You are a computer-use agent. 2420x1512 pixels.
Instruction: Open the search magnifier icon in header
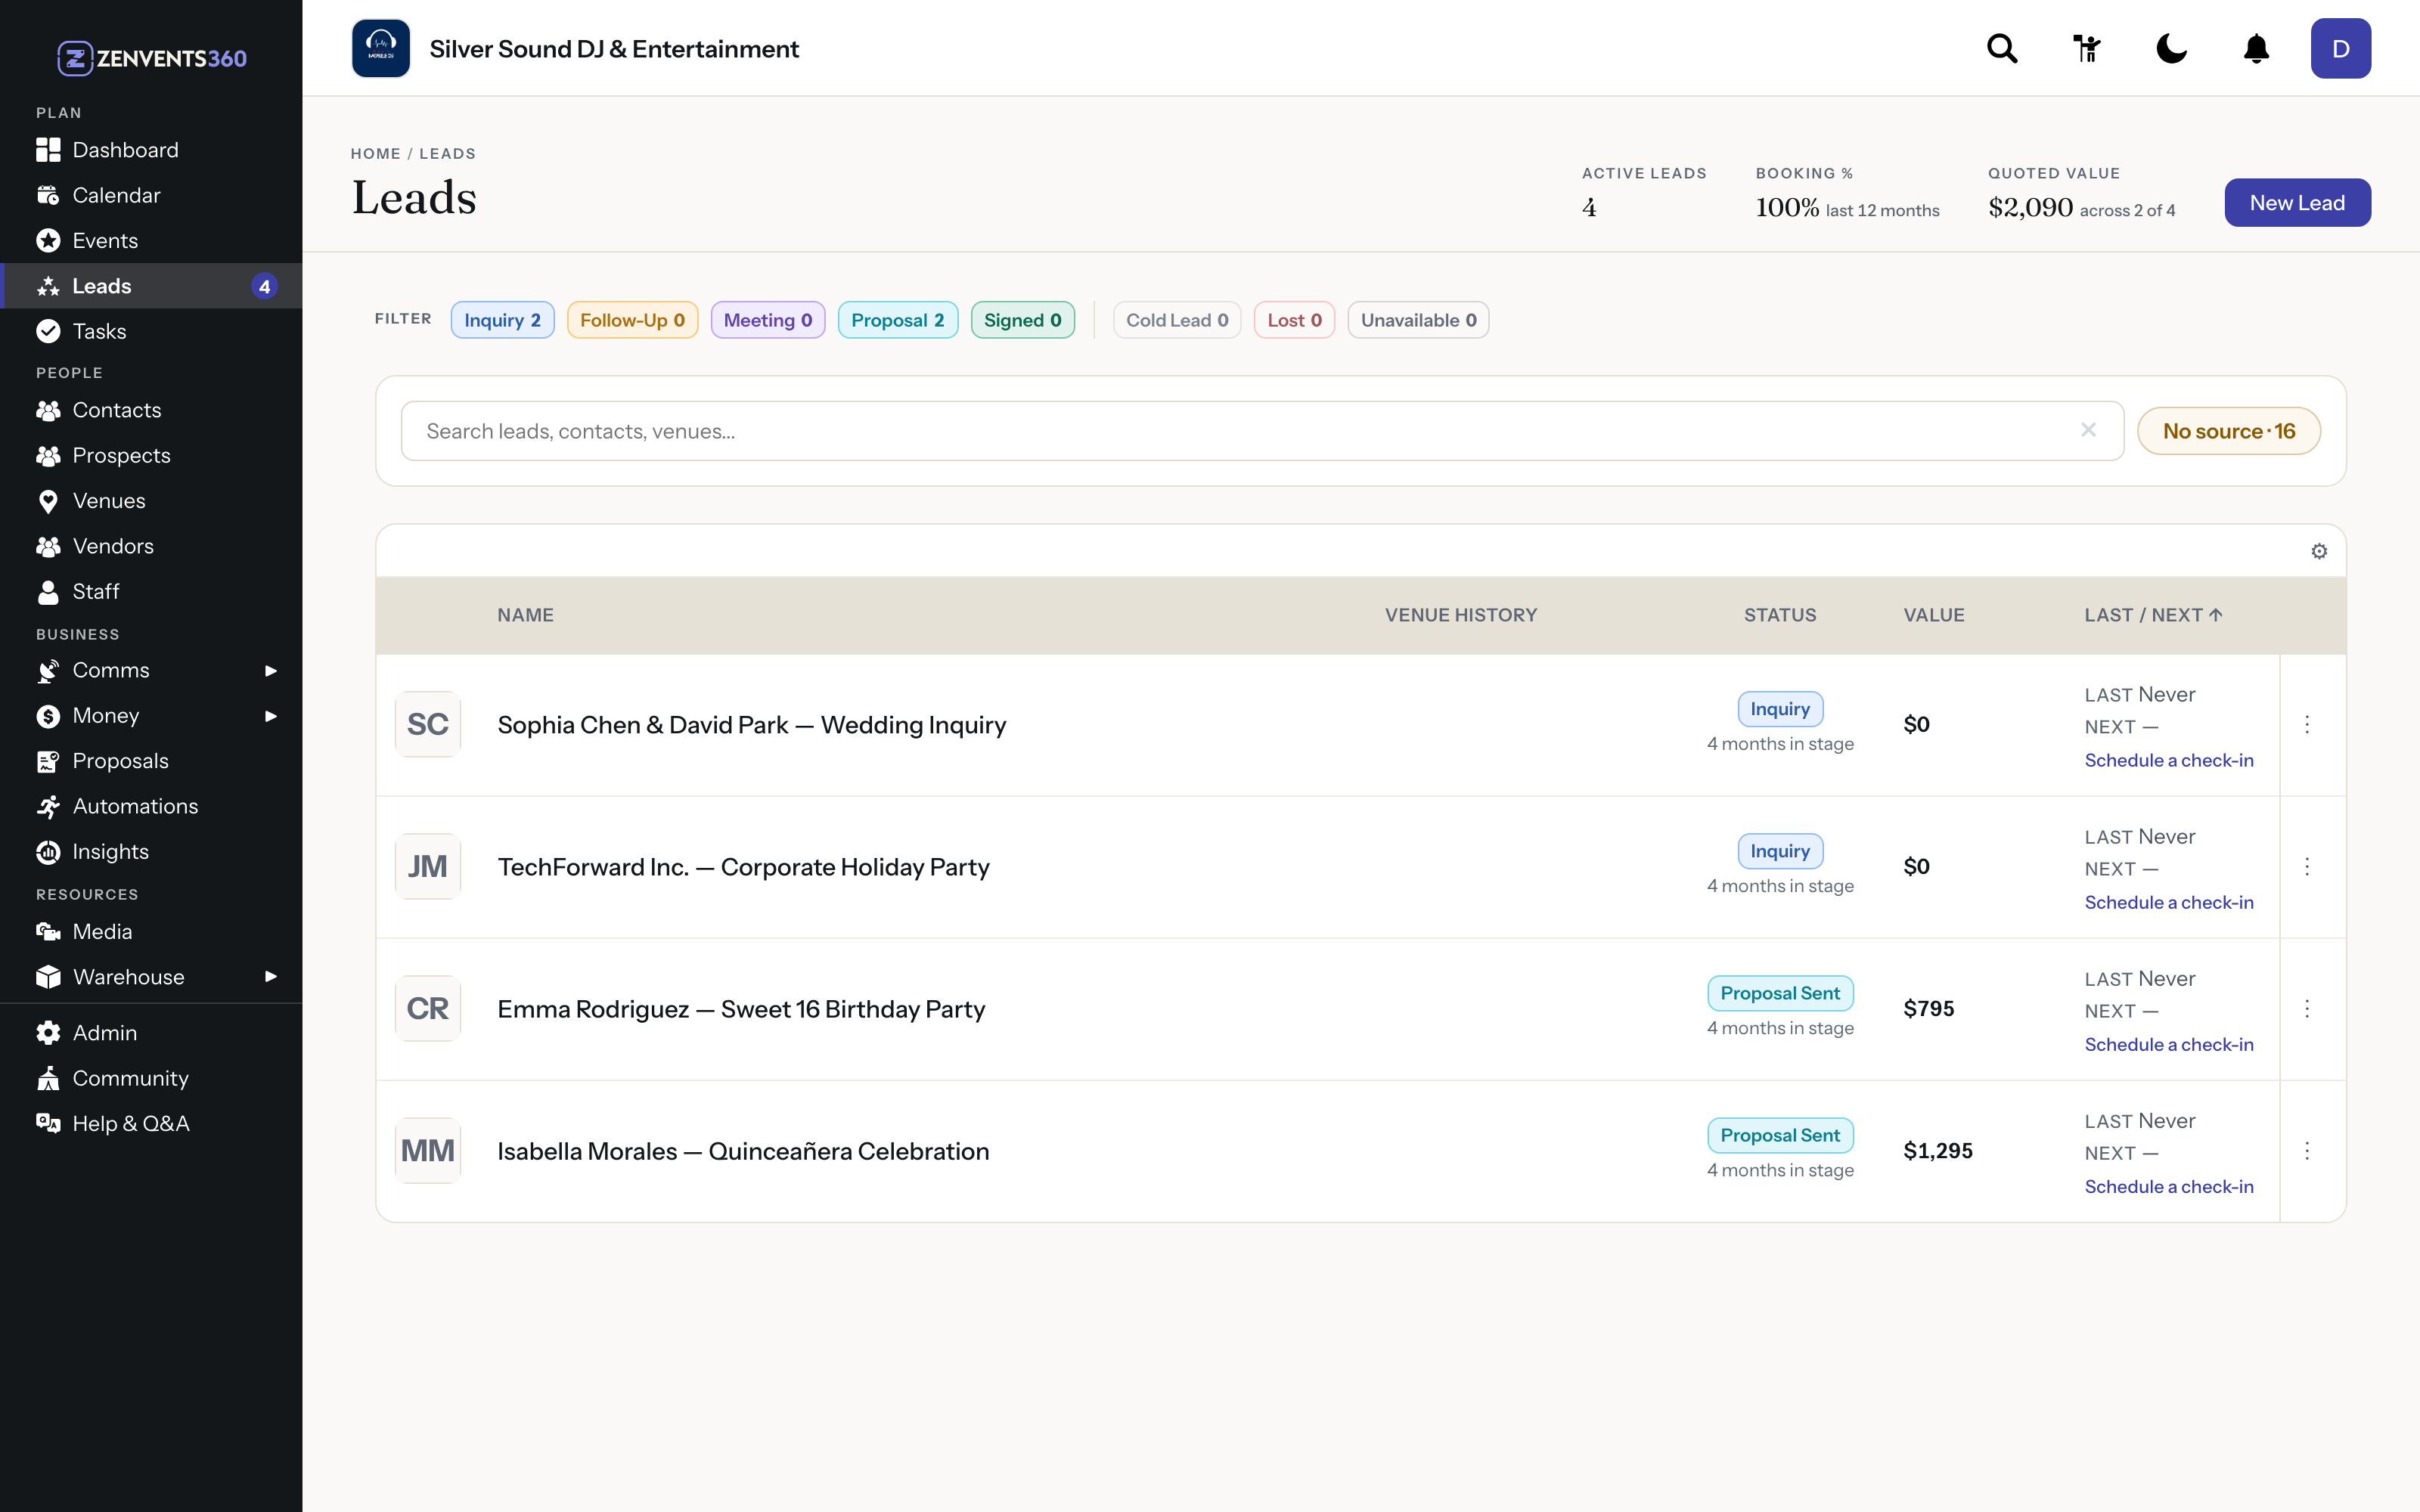pyautogui.click(x=2002, y=48)
